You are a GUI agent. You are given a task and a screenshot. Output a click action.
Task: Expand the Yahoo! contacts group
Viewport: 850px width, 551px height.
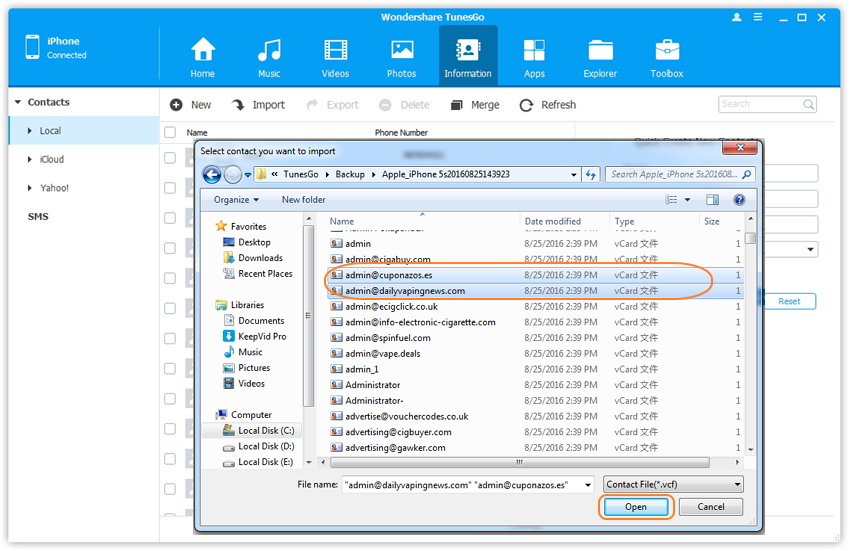tap(53, 188)
